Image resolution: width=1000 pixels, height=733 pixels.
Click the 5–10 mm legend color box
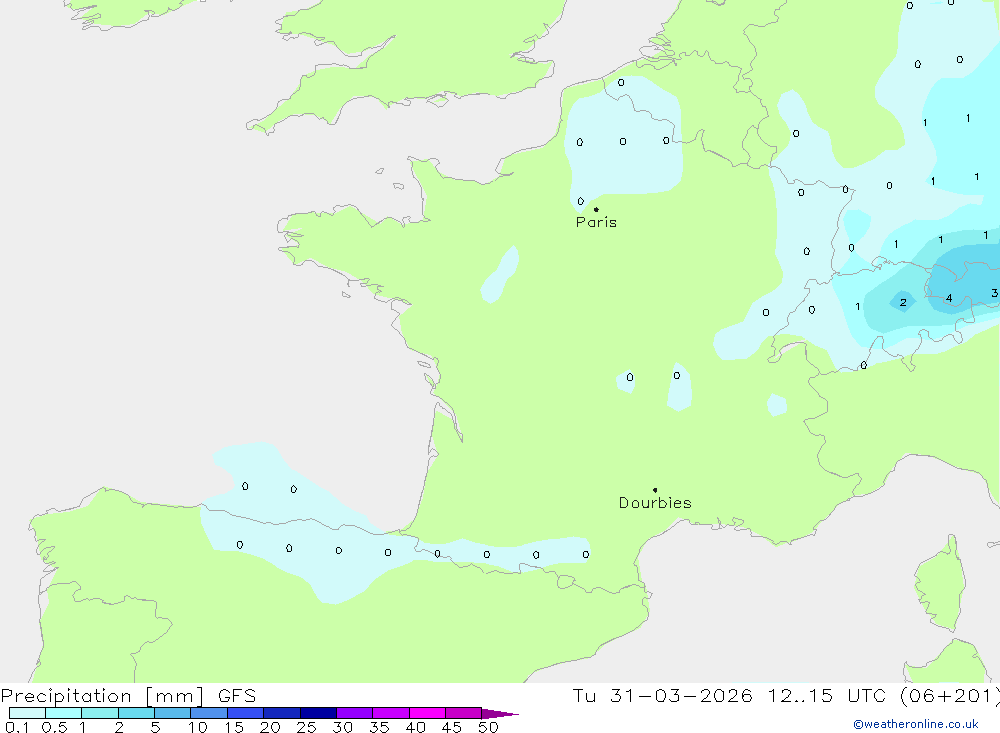pos(173,713)
